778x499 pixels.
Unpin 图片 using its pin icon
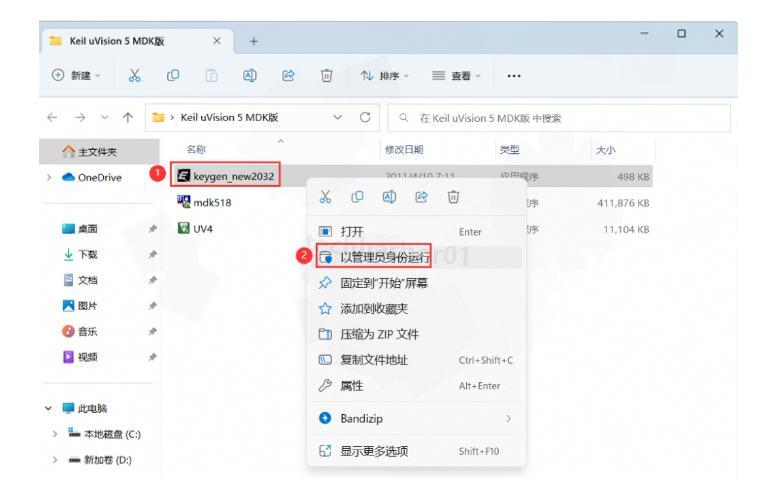point(152,306)
